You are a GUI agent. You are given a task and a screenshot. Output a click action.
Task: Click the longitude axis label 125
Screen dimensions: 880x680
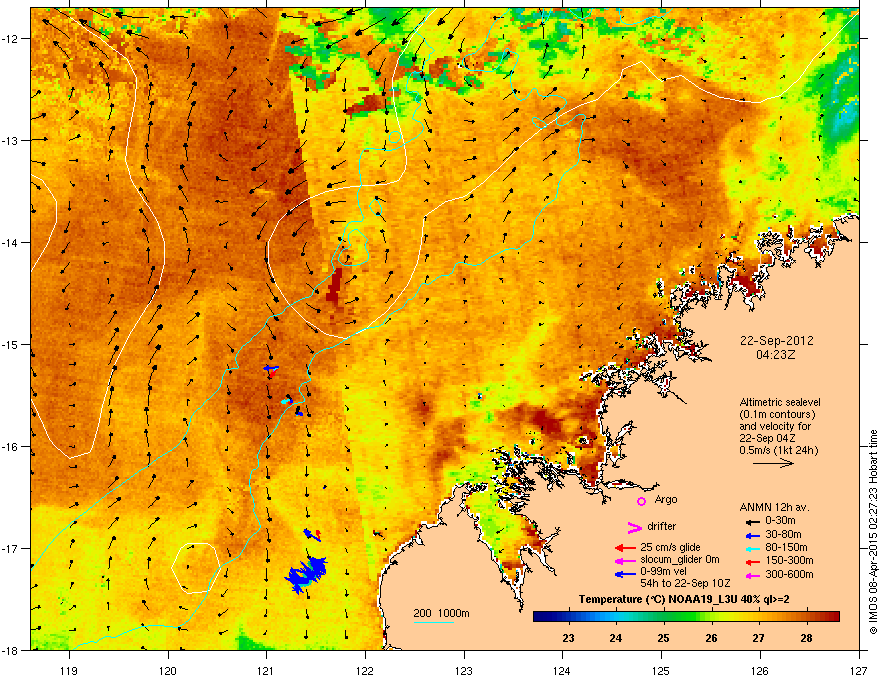click(661, 670)
